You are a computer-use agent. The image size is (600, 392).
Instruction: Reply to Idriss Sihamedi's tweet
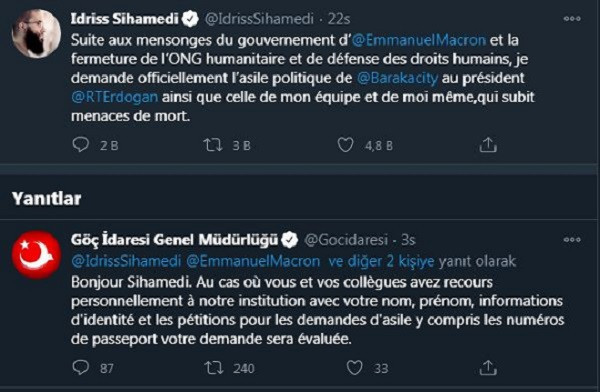80,145
